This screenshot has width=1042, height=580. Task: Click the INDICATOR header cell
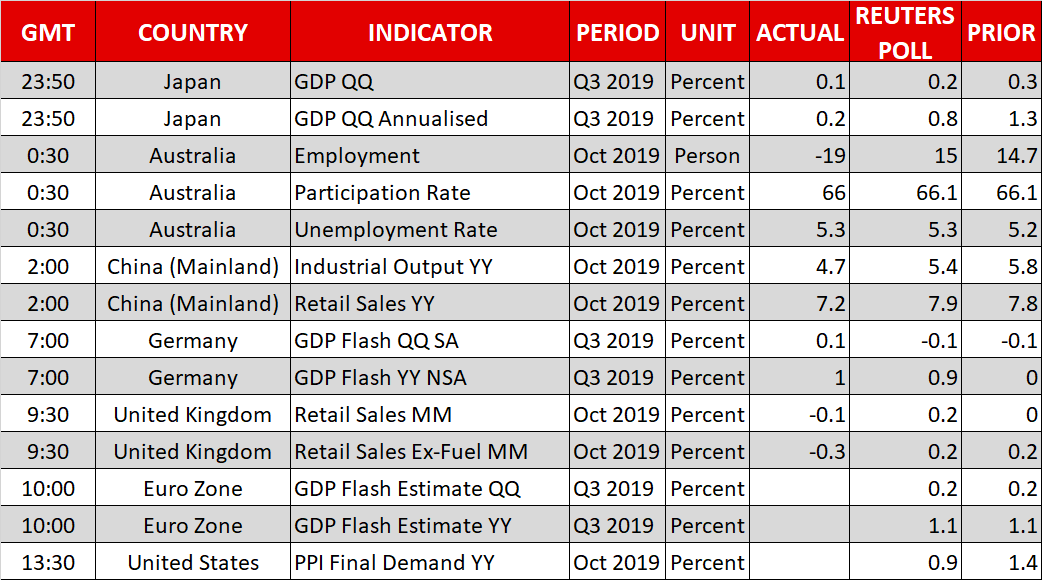click(x=430, y=32)
